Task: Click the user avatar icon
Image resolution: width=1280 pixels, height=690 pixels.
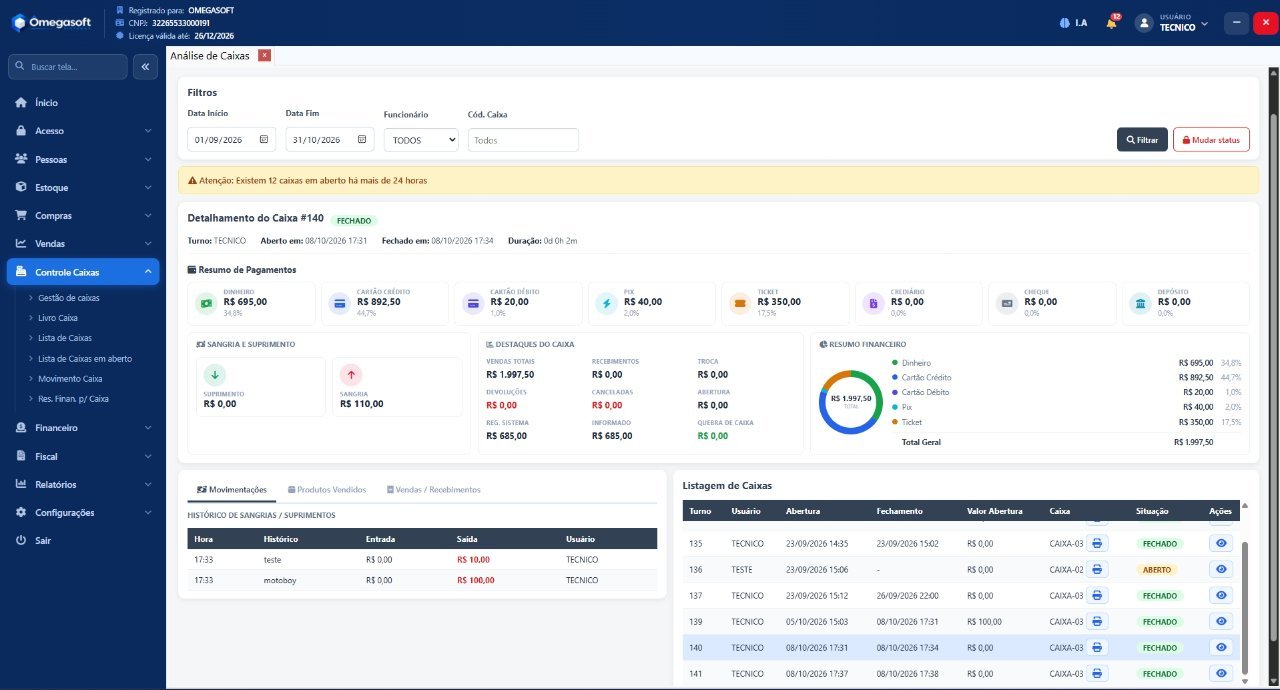Action: (1144, 23)
